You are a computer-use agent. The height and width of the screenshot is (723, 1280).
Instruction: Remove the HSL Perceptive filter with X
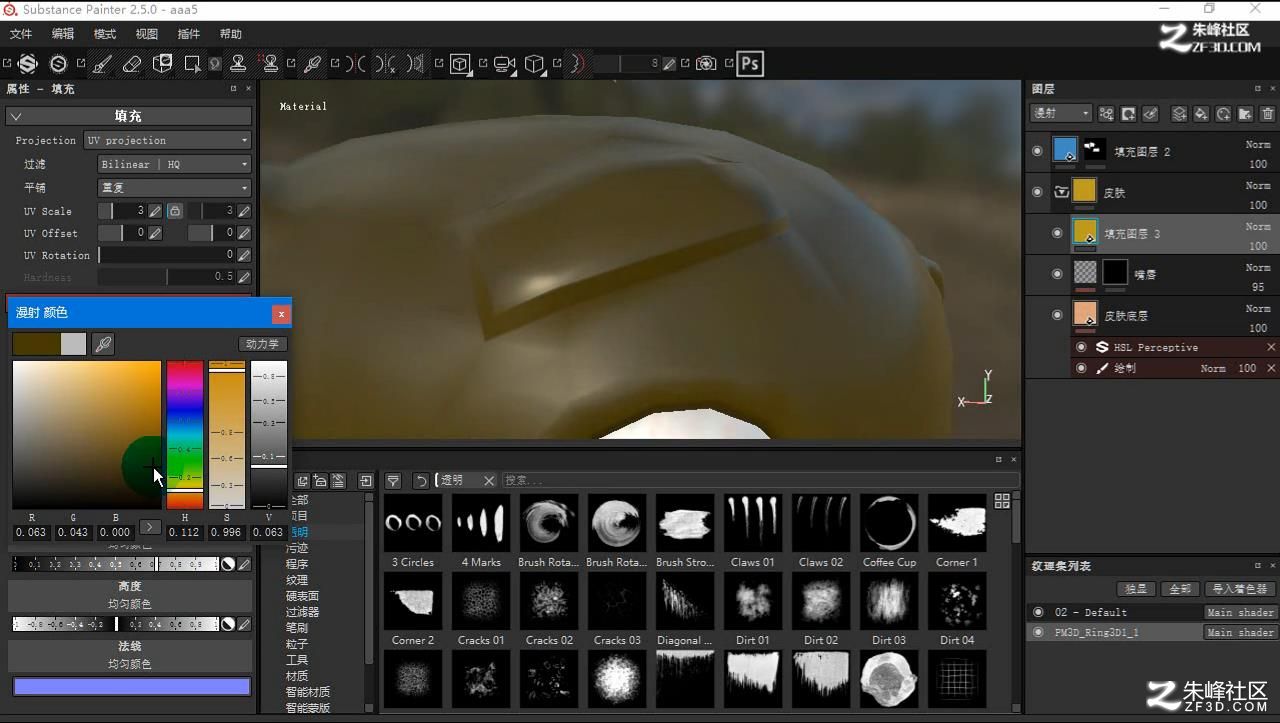tap(1271, 347)
